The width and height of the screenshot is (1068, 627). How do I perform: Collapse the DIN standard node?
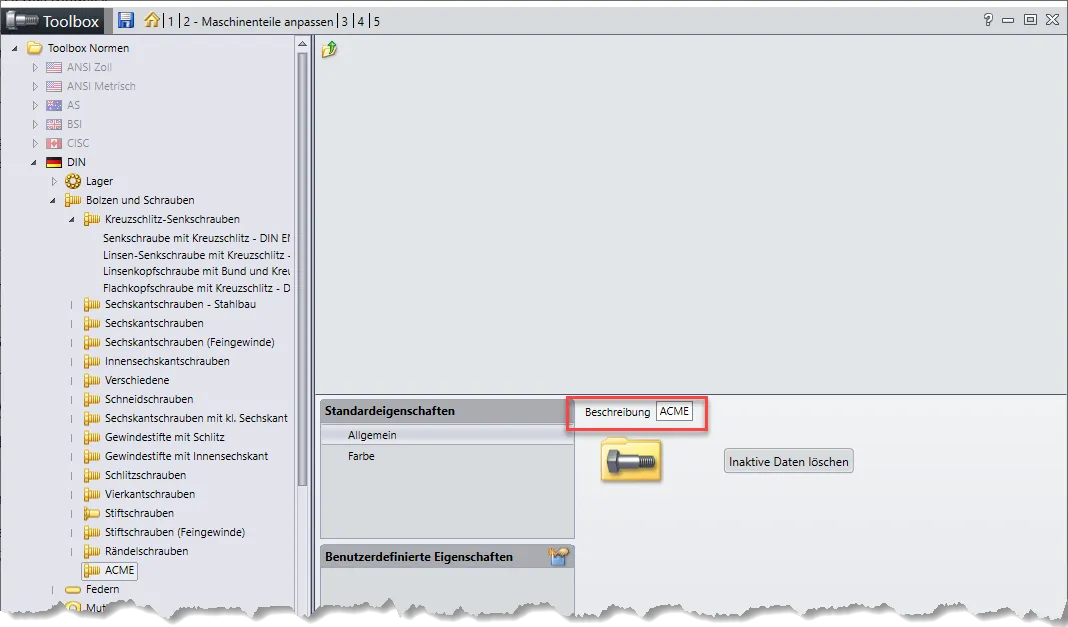click(35, 162)
